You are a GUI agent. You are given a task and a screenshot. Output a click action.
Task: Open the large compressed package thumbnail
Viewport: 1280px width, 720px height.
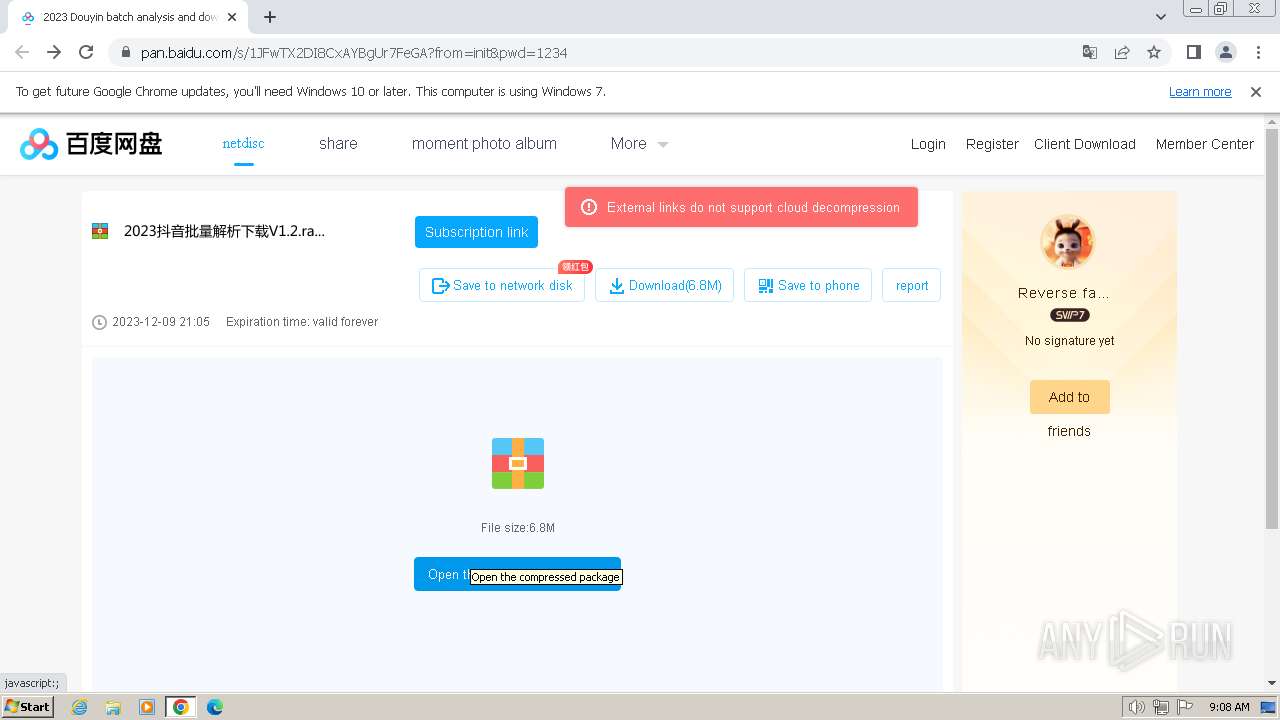pos(518,463)
